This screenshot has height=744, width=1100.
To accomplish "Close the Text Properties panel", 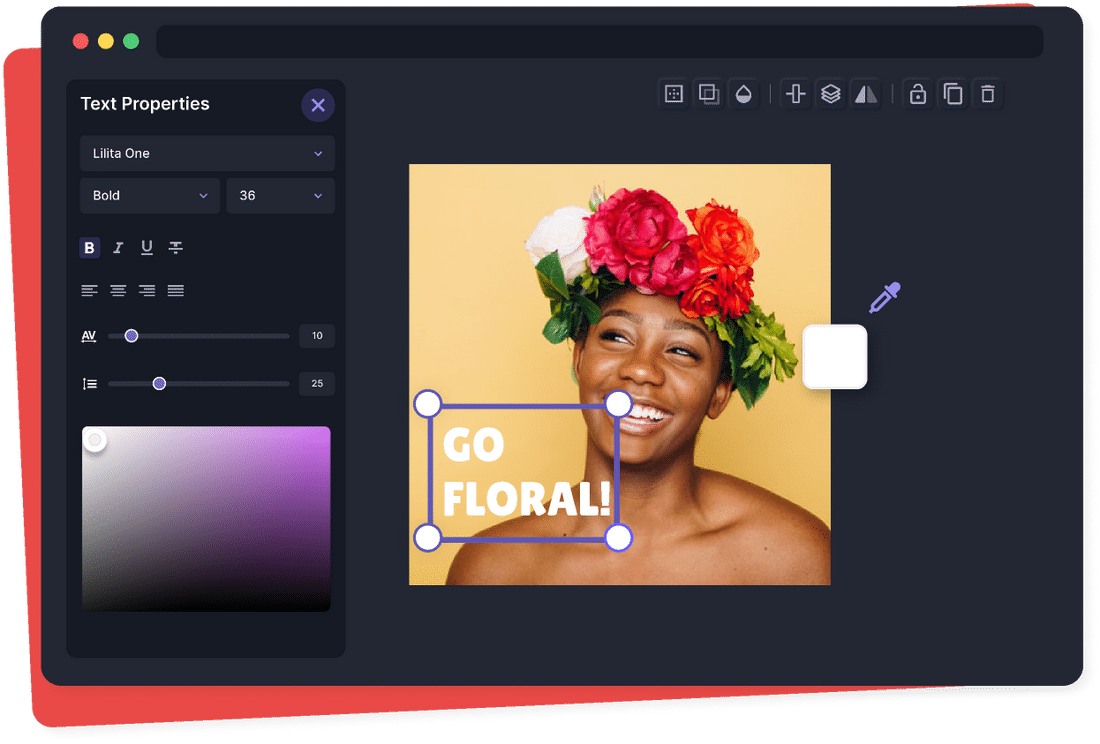I will [318, 105].
